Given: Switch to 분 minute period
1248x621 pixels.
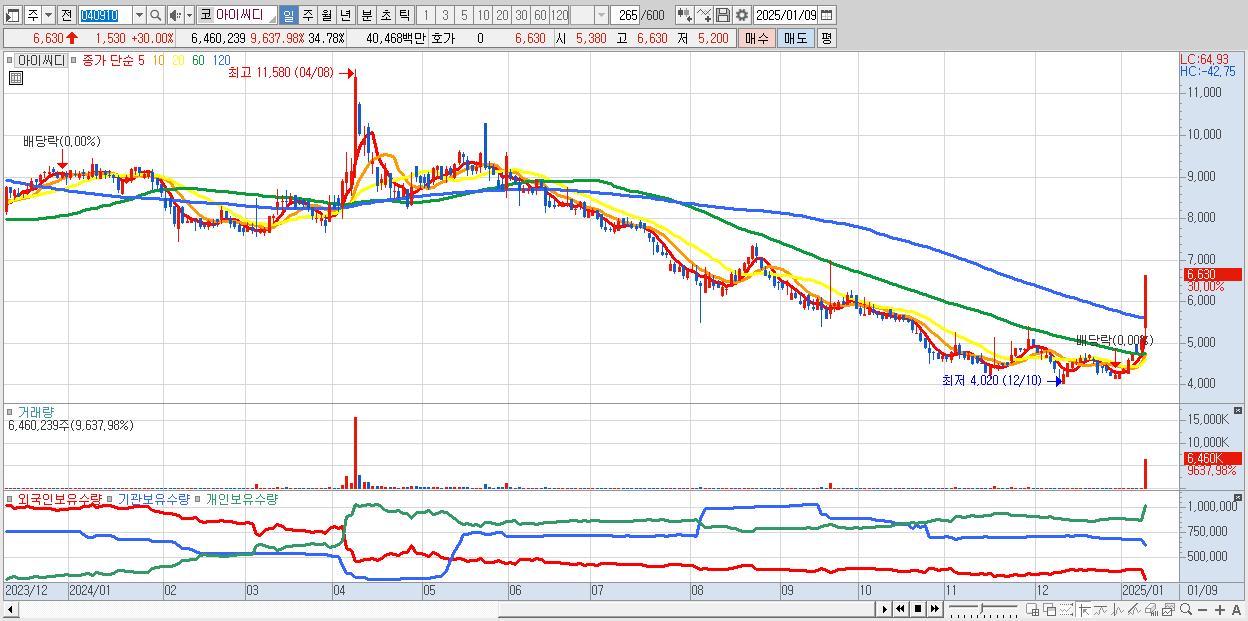Looking at the screenshot, I should coord(365,15).
